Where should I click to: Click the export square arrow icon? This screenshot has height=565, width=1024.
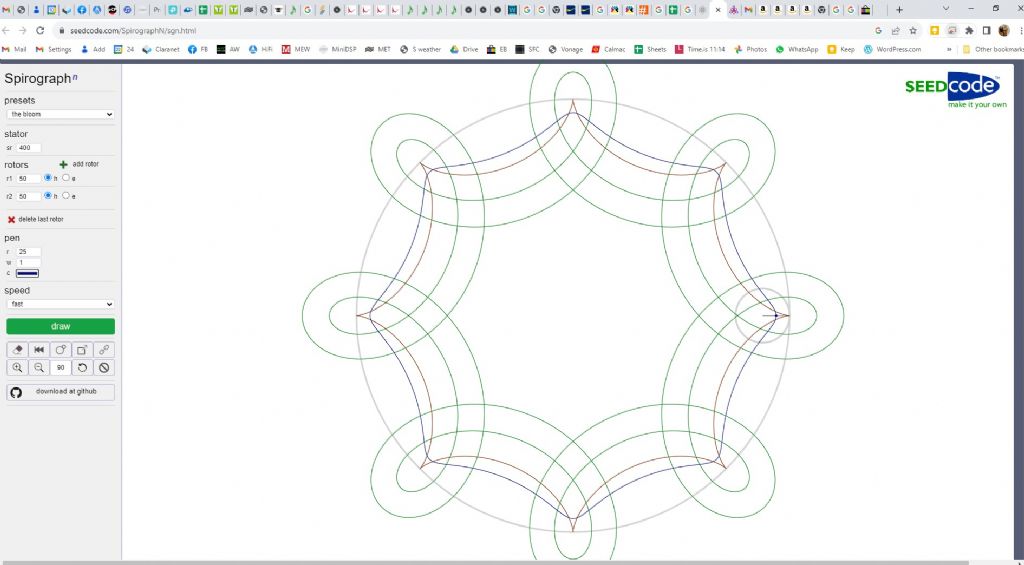pyautogui.click(x=82, y=350)
